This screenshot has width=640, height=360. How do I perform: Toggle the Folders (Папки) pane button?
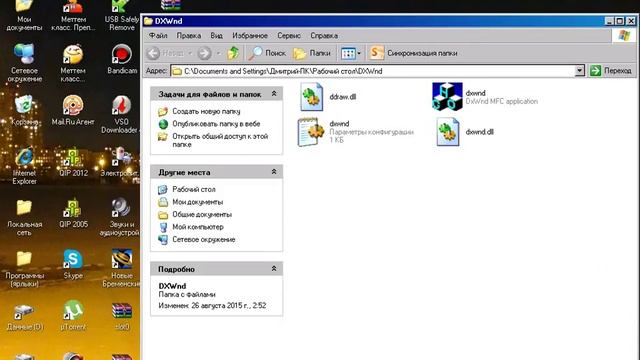tap(312, 53)
